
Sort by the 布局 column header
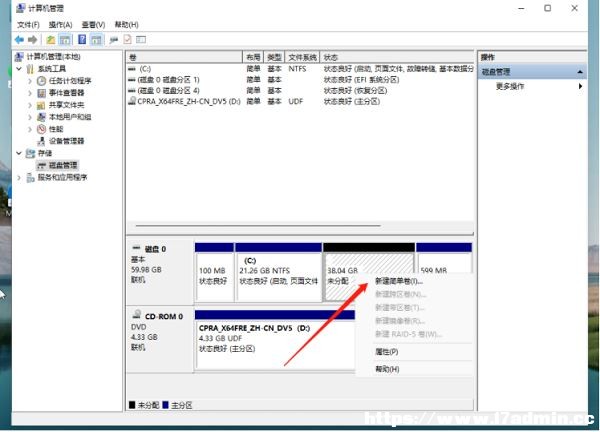(253, 57)
